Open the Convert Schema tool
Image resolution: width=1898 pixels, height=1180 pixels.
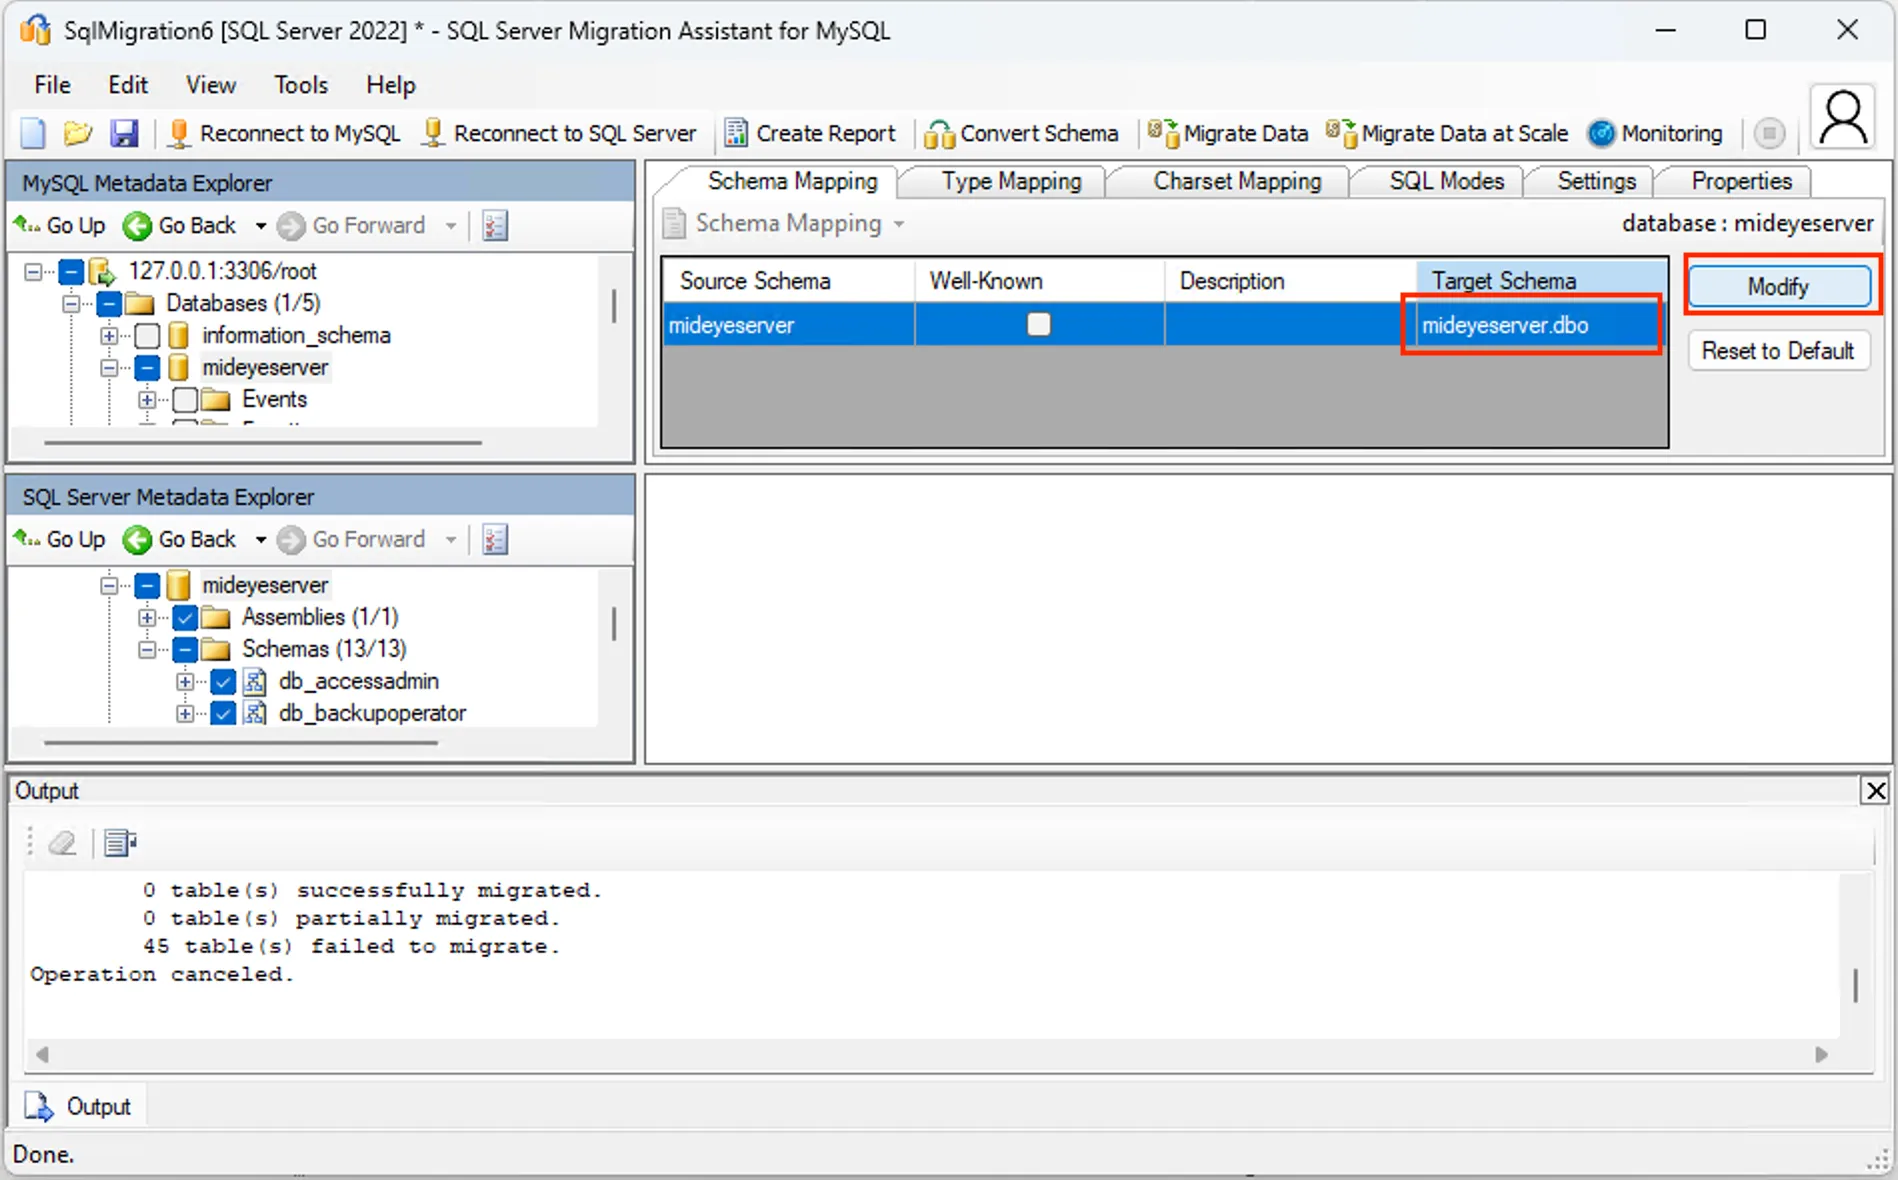[1021, 133]
